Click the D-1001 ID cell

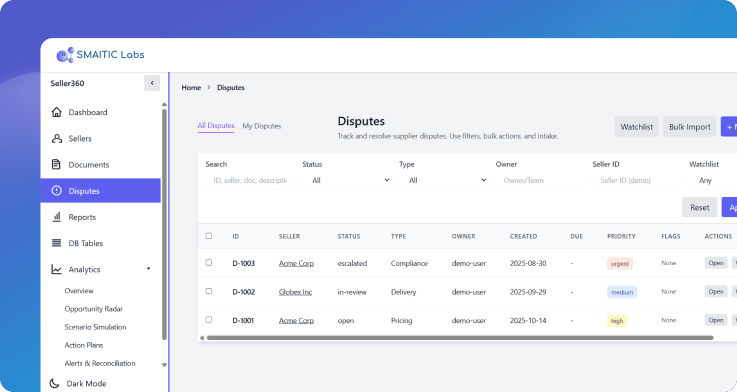click(243, 321)
